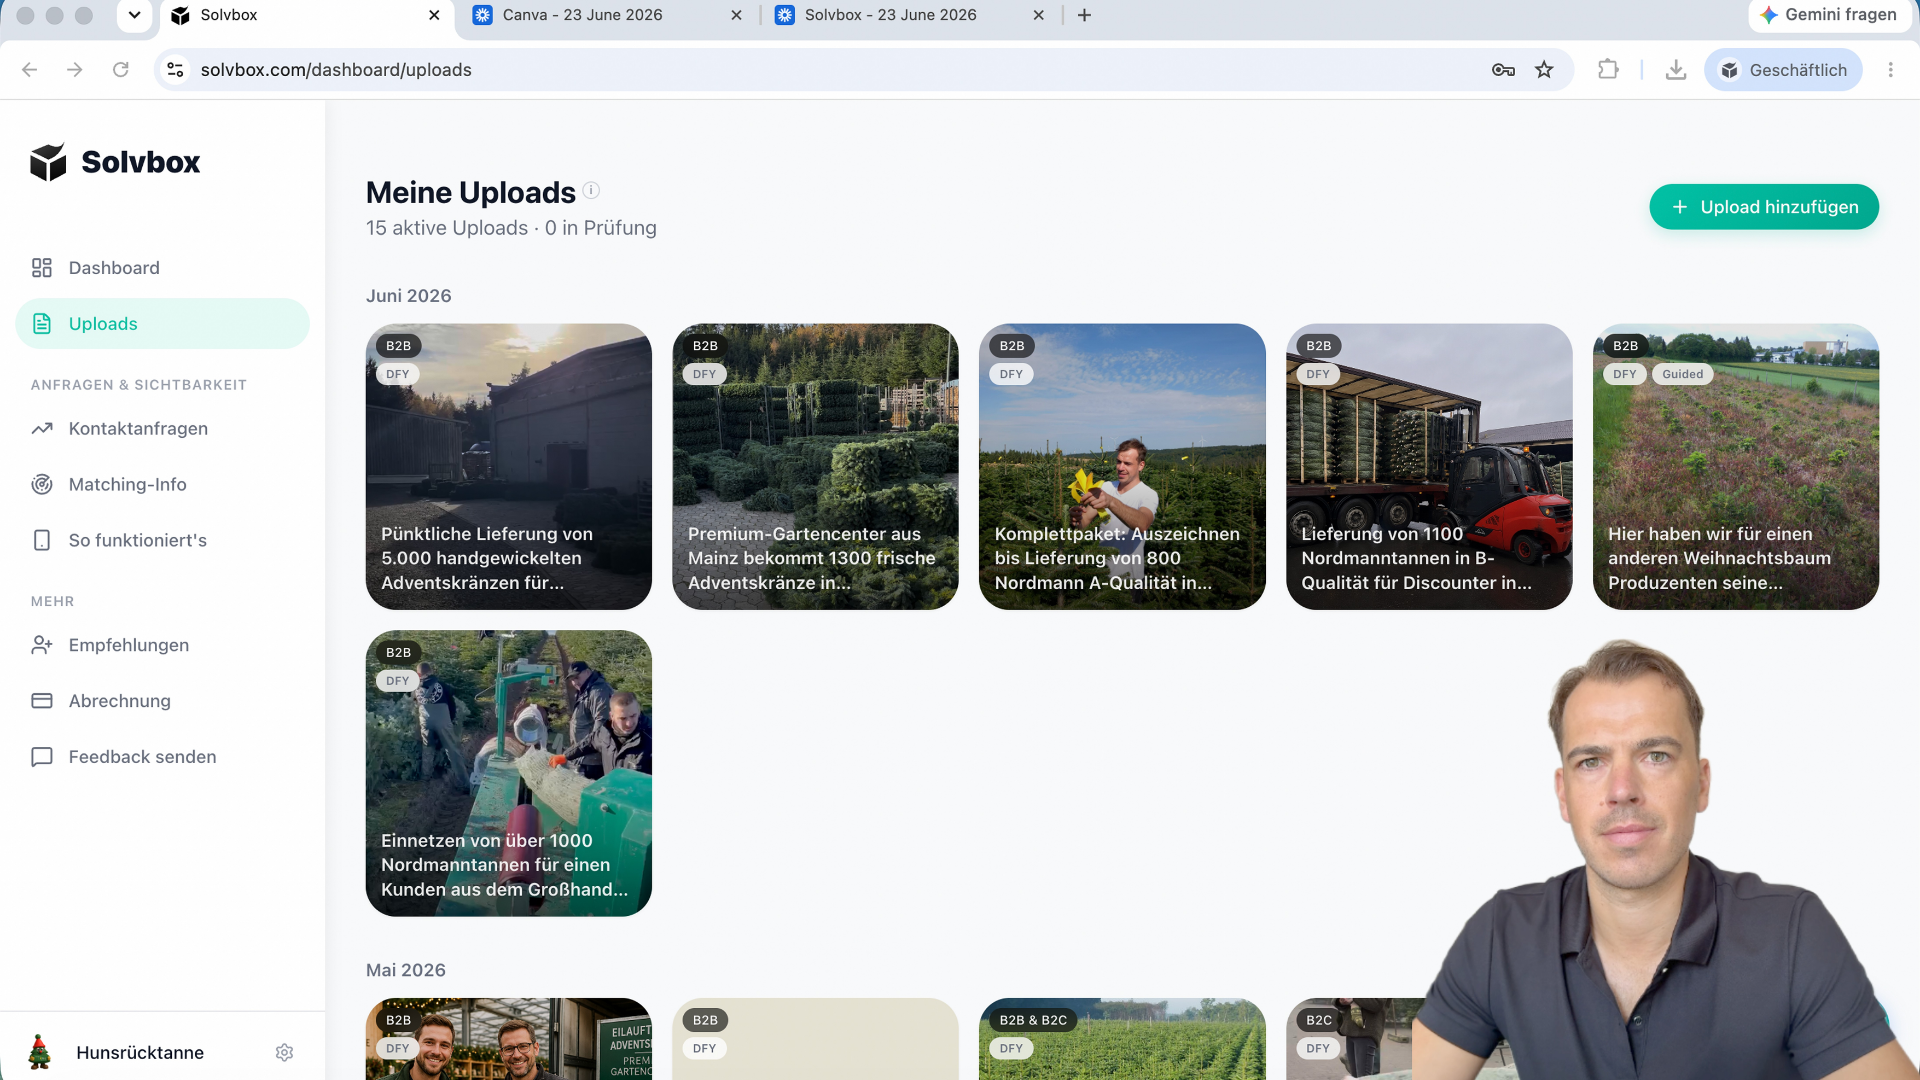Open the browser downloads icon
This screenshot has width=1920, height=1080.
(1676, 70)
